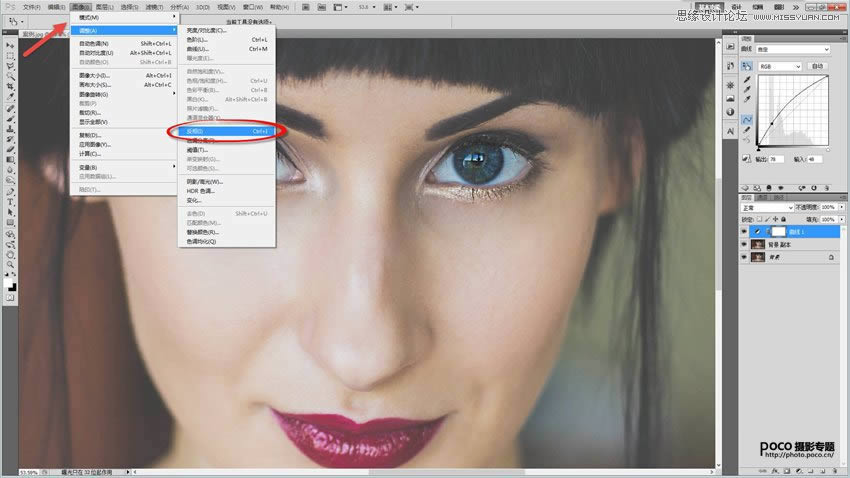Screen dimensions: 850x478
Task: Open the RGB channel dropdown
Action: [783, 66]
